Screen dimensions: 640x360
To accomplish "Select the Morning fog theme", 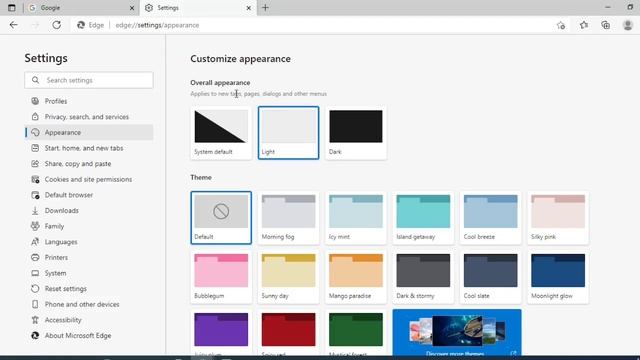I will click(x=289, y=218).
